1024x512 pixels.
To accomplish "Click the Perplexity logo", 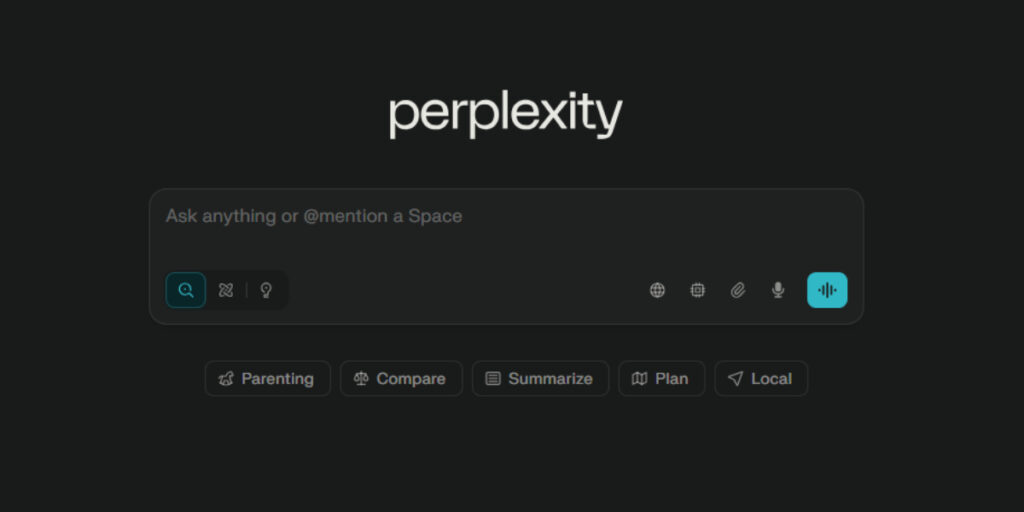I will click(505, 115).
